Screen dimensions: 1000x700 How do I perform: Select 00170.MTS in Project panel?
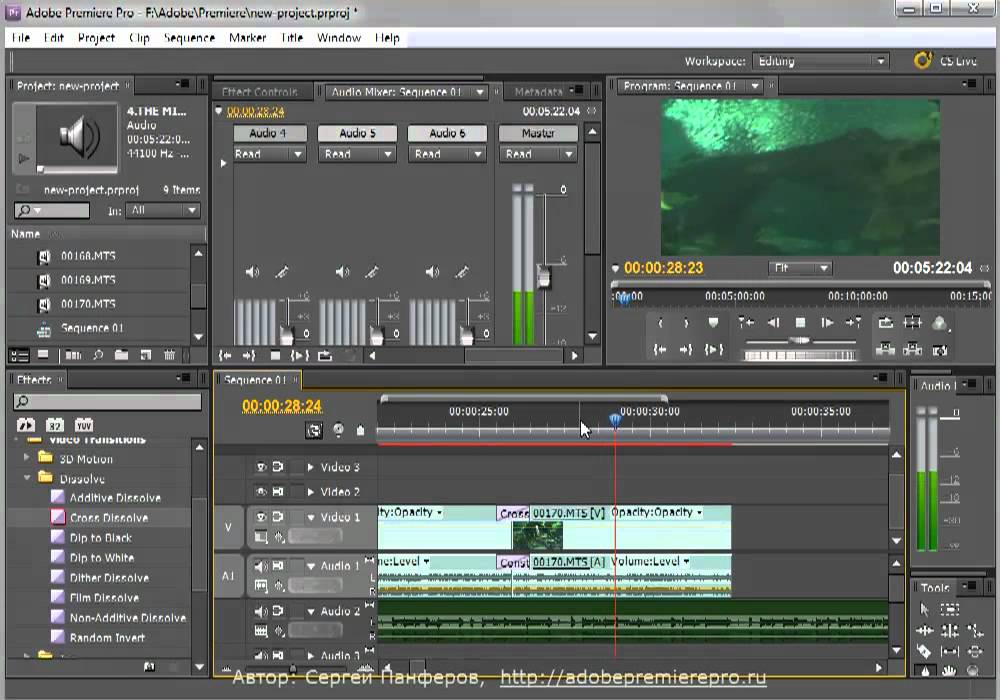(x=88, y=304)
